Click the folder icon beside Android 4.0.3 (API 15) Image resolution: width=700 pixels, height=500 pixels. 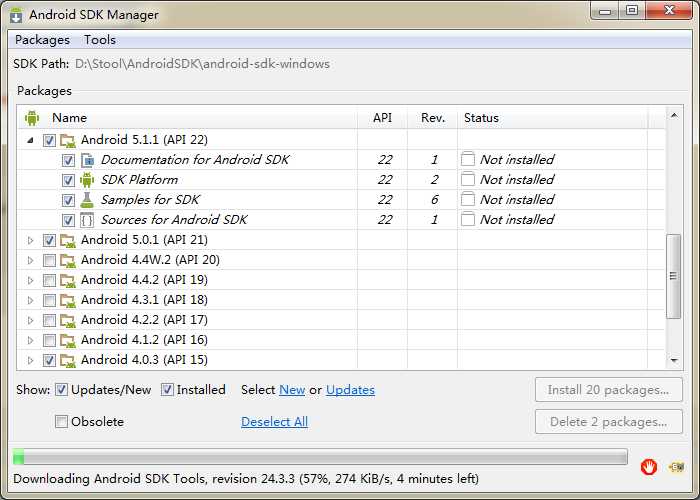click(68, 360)
